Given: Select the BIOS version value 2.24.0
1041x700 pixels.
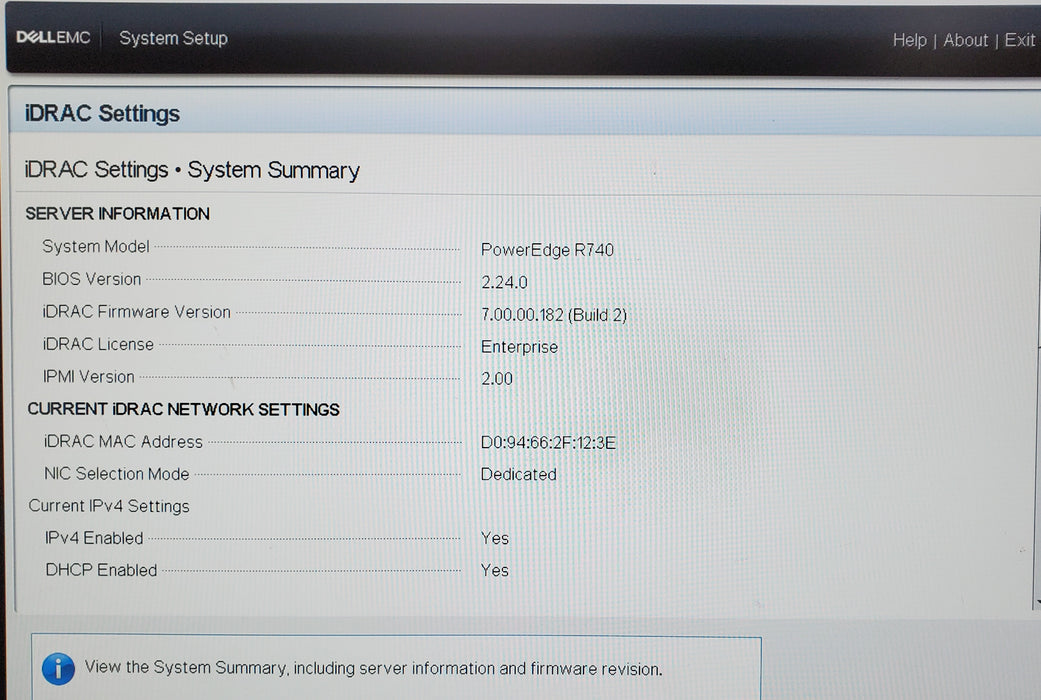Looking at the screenshot, I should point(504,282).
